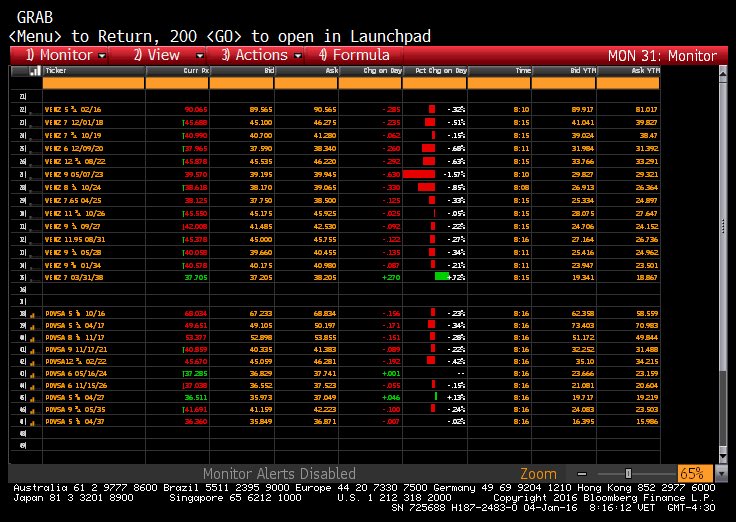Click the Time column header
This screenshot has width=736, height=522.
(500, 71)
